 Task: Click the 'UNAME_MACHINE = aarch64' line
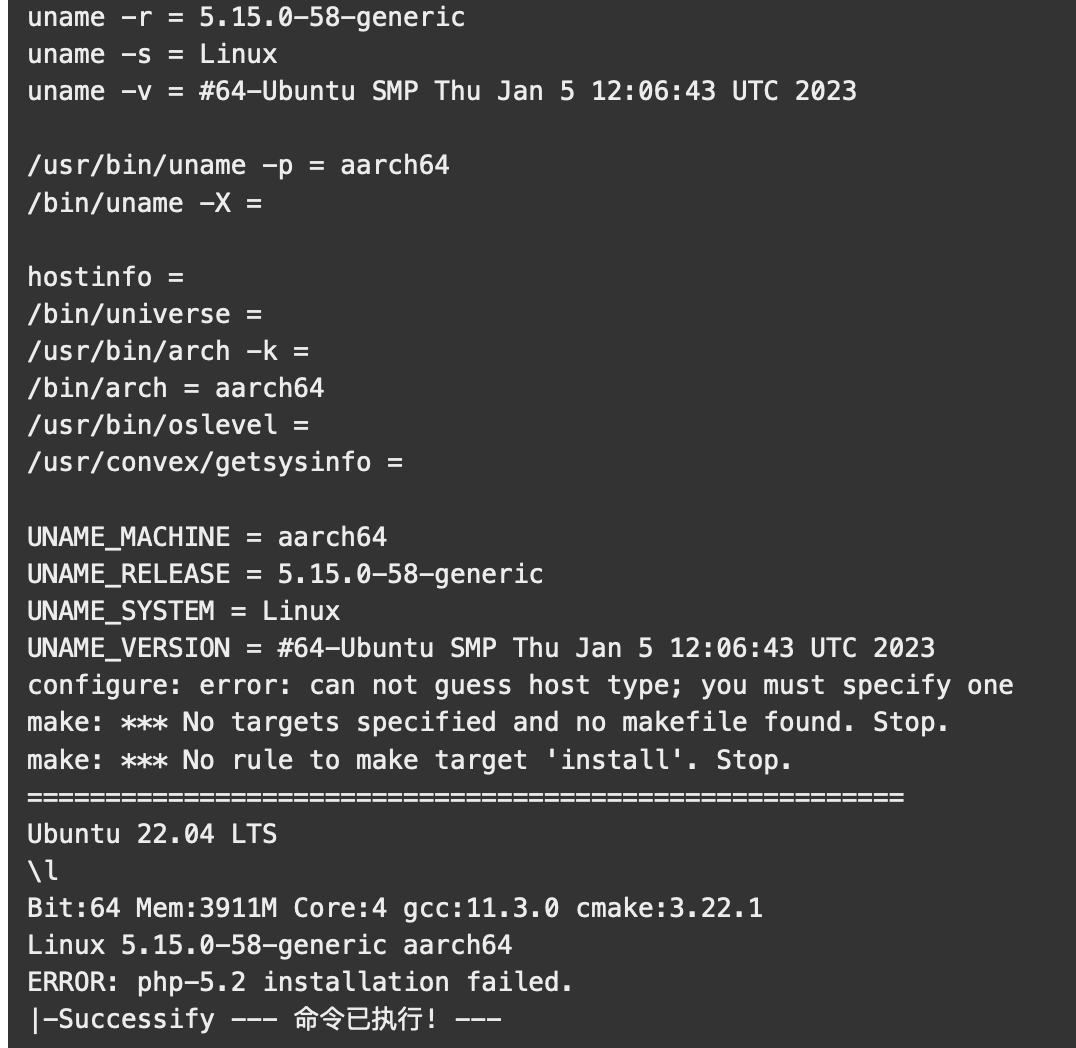tap(207, 537)
